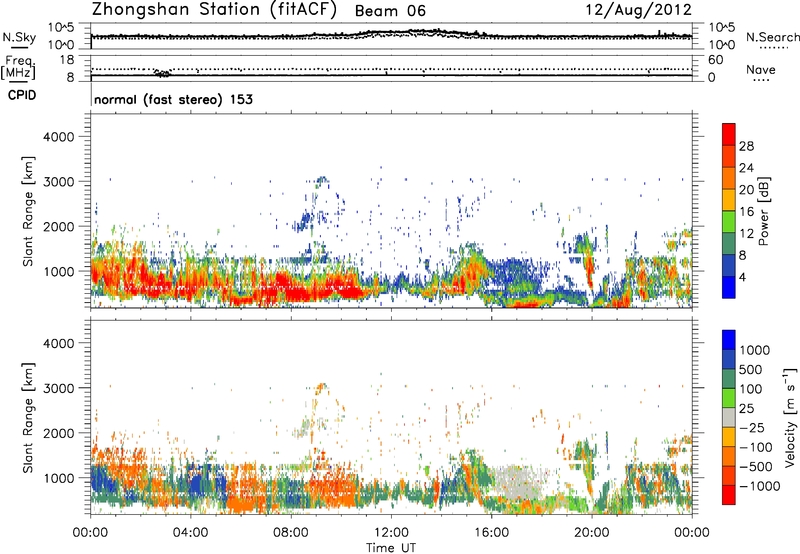Click velocity panel 'Slant Range [km]' label
This screenshot has height=554, width=800.
(28, 418)
